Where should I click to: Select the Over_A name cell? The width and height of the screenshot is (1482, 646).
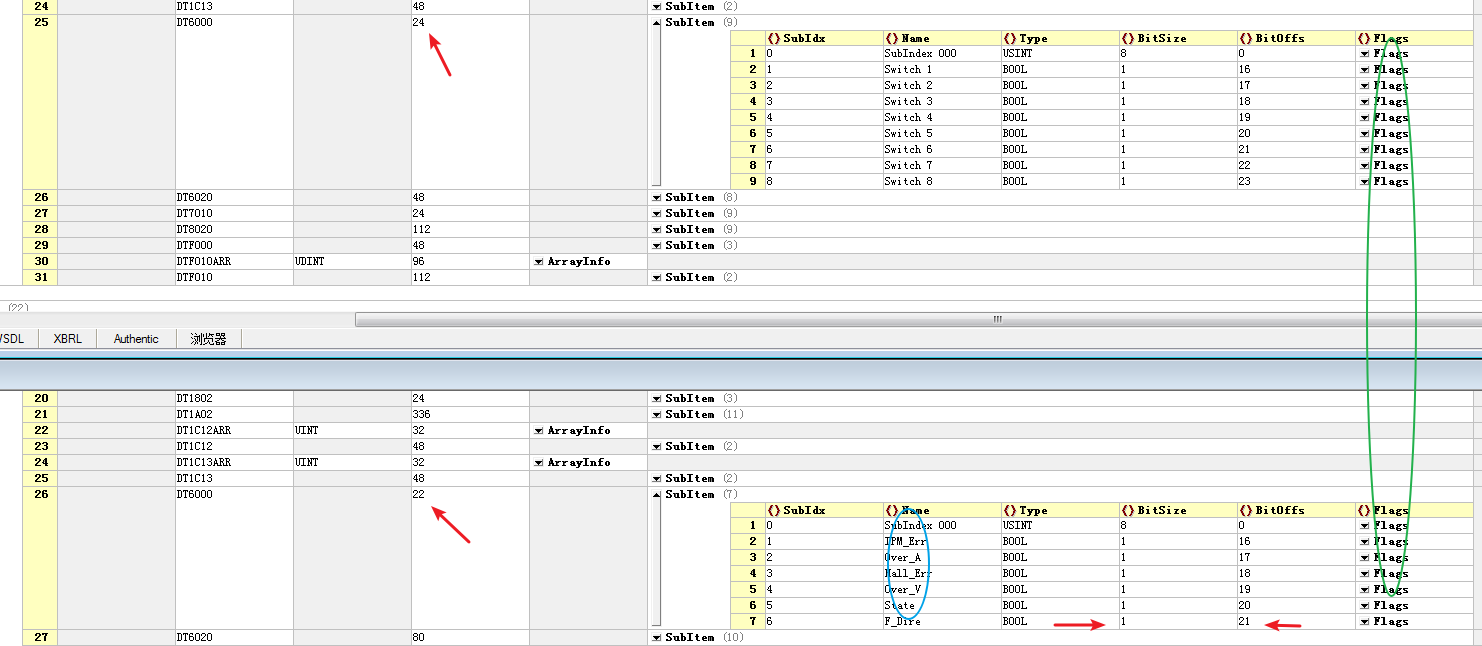click(x=941, y=558)
